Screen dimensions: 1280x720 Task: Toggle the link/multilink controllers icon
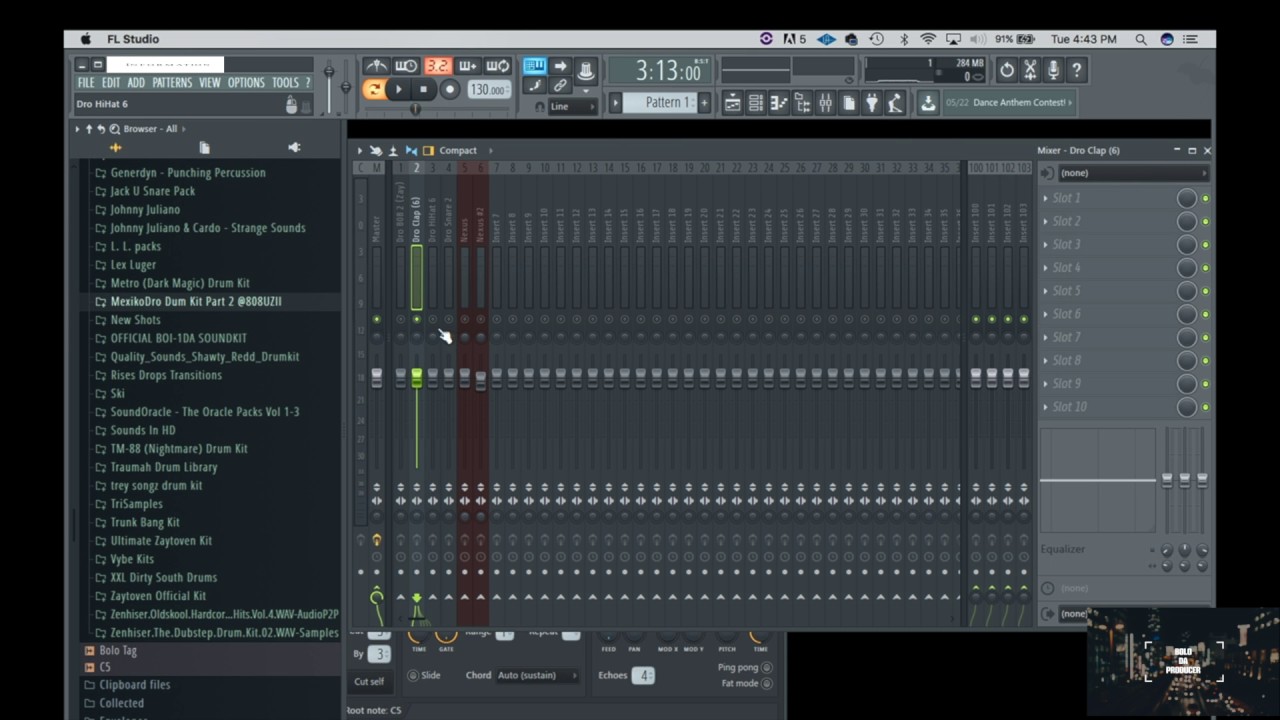click(x=560, y=86)
